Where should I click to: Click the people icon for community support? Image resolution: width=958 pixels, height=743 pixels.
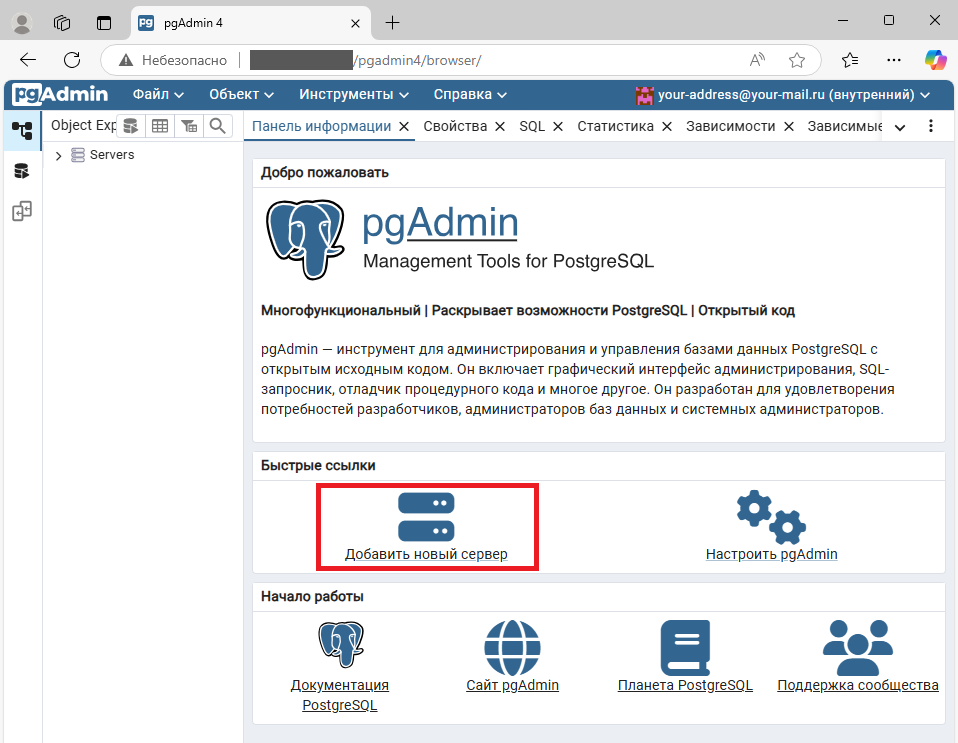tap(858, 648)
